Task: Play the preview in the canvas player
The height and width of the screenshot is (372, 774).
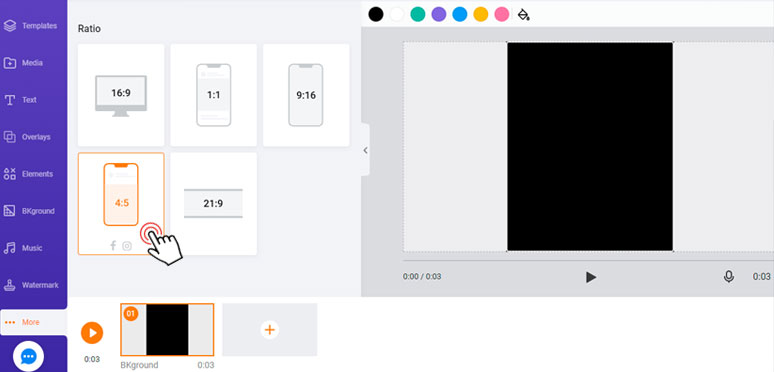Action: (590, 277)
